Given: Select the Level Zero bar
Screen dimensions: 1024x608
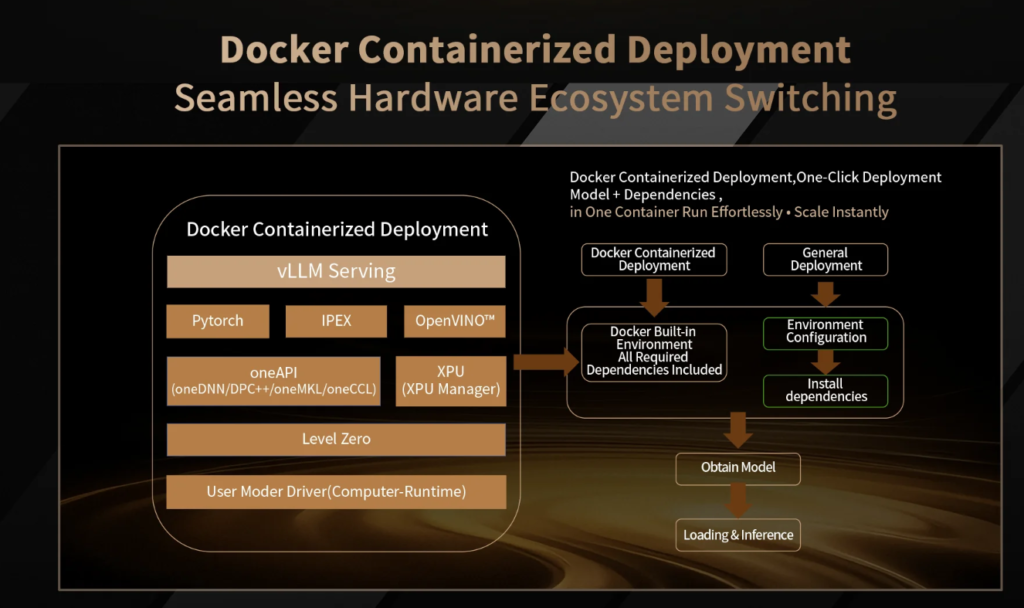Looking at the screenshot, I should tap(336, 439).
